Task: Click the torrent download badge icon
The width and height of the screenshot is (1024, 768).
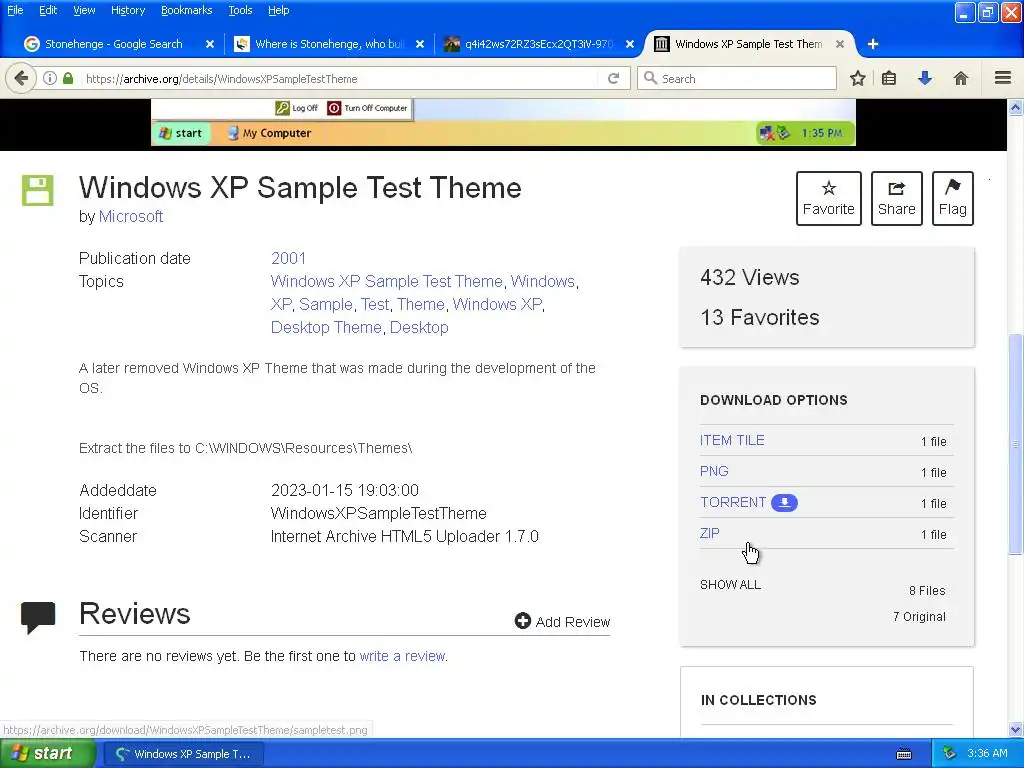Action: [784, 502]
